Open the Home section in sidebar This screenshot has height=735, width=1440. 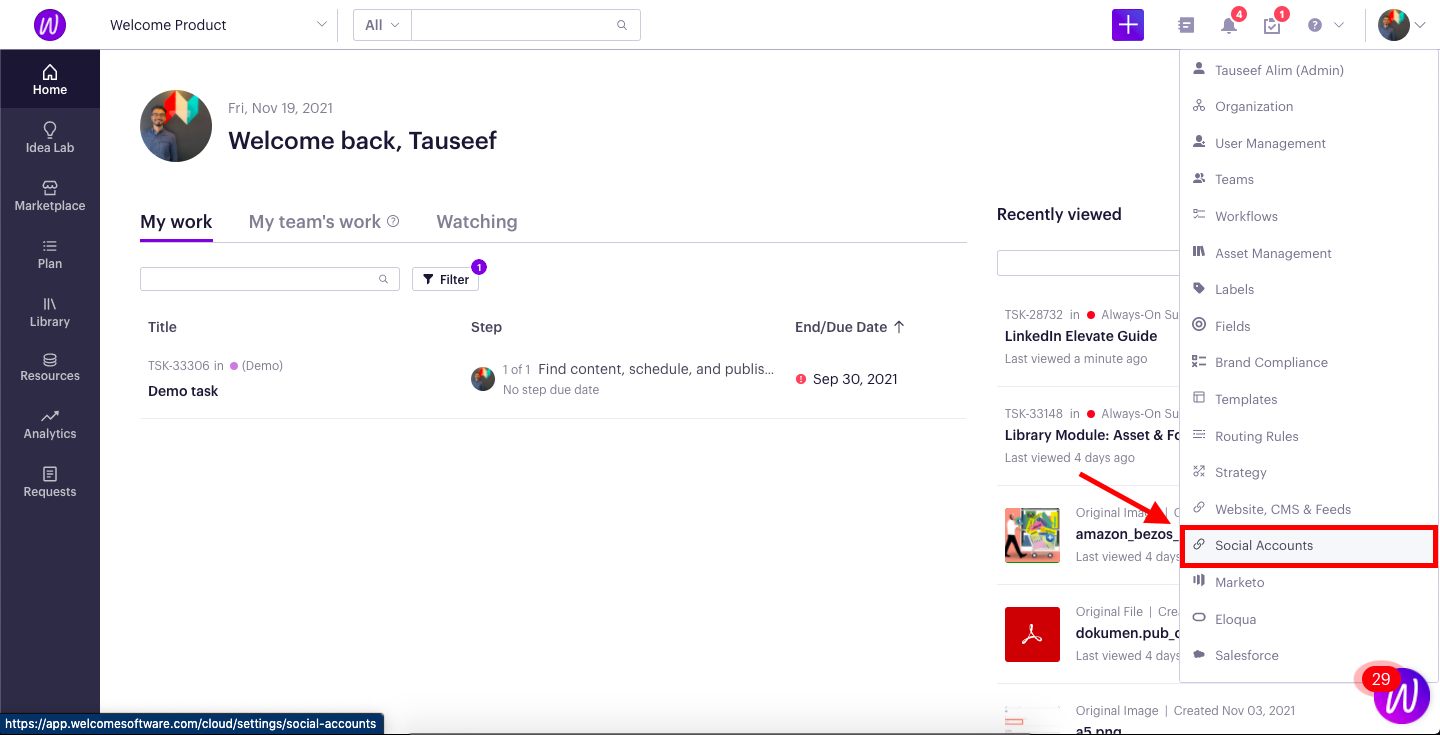click(x=50, y=80)
